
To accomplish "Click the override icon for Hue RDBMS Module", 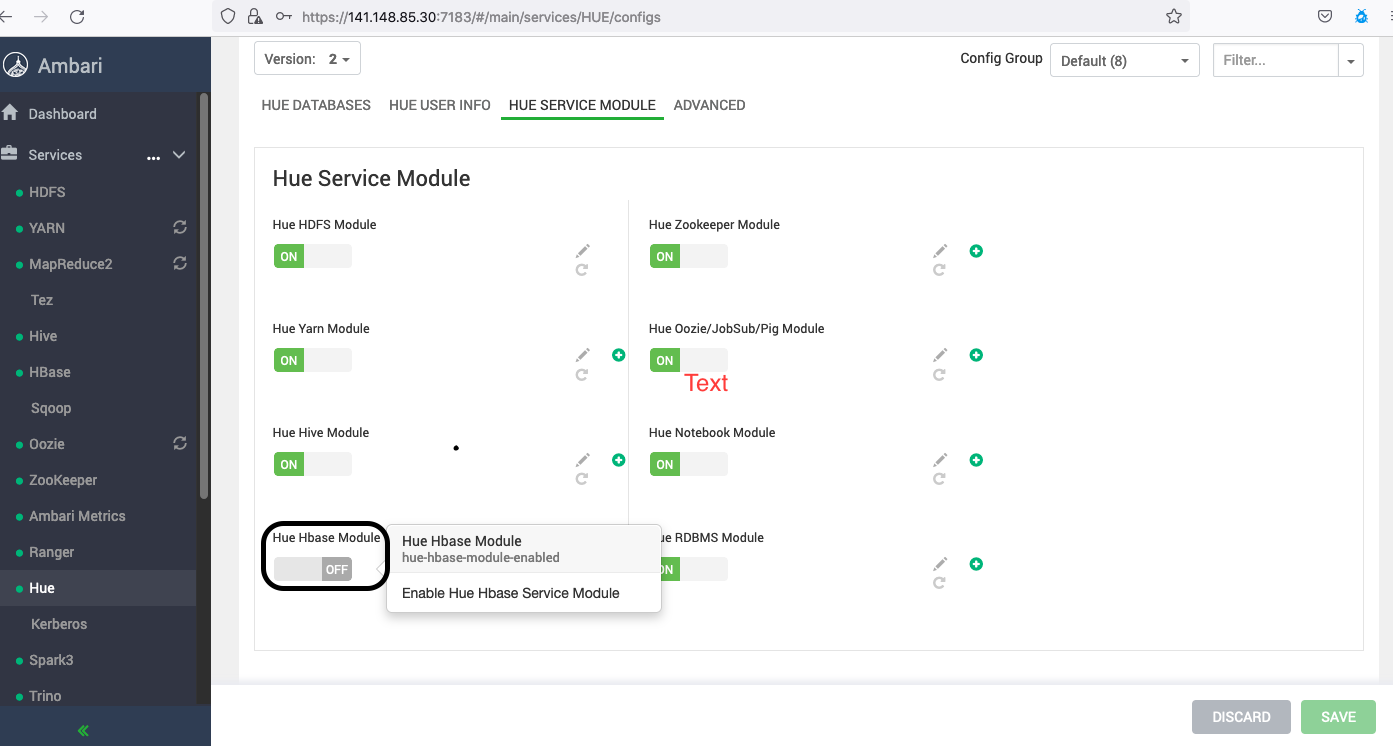I will [976, 563].
